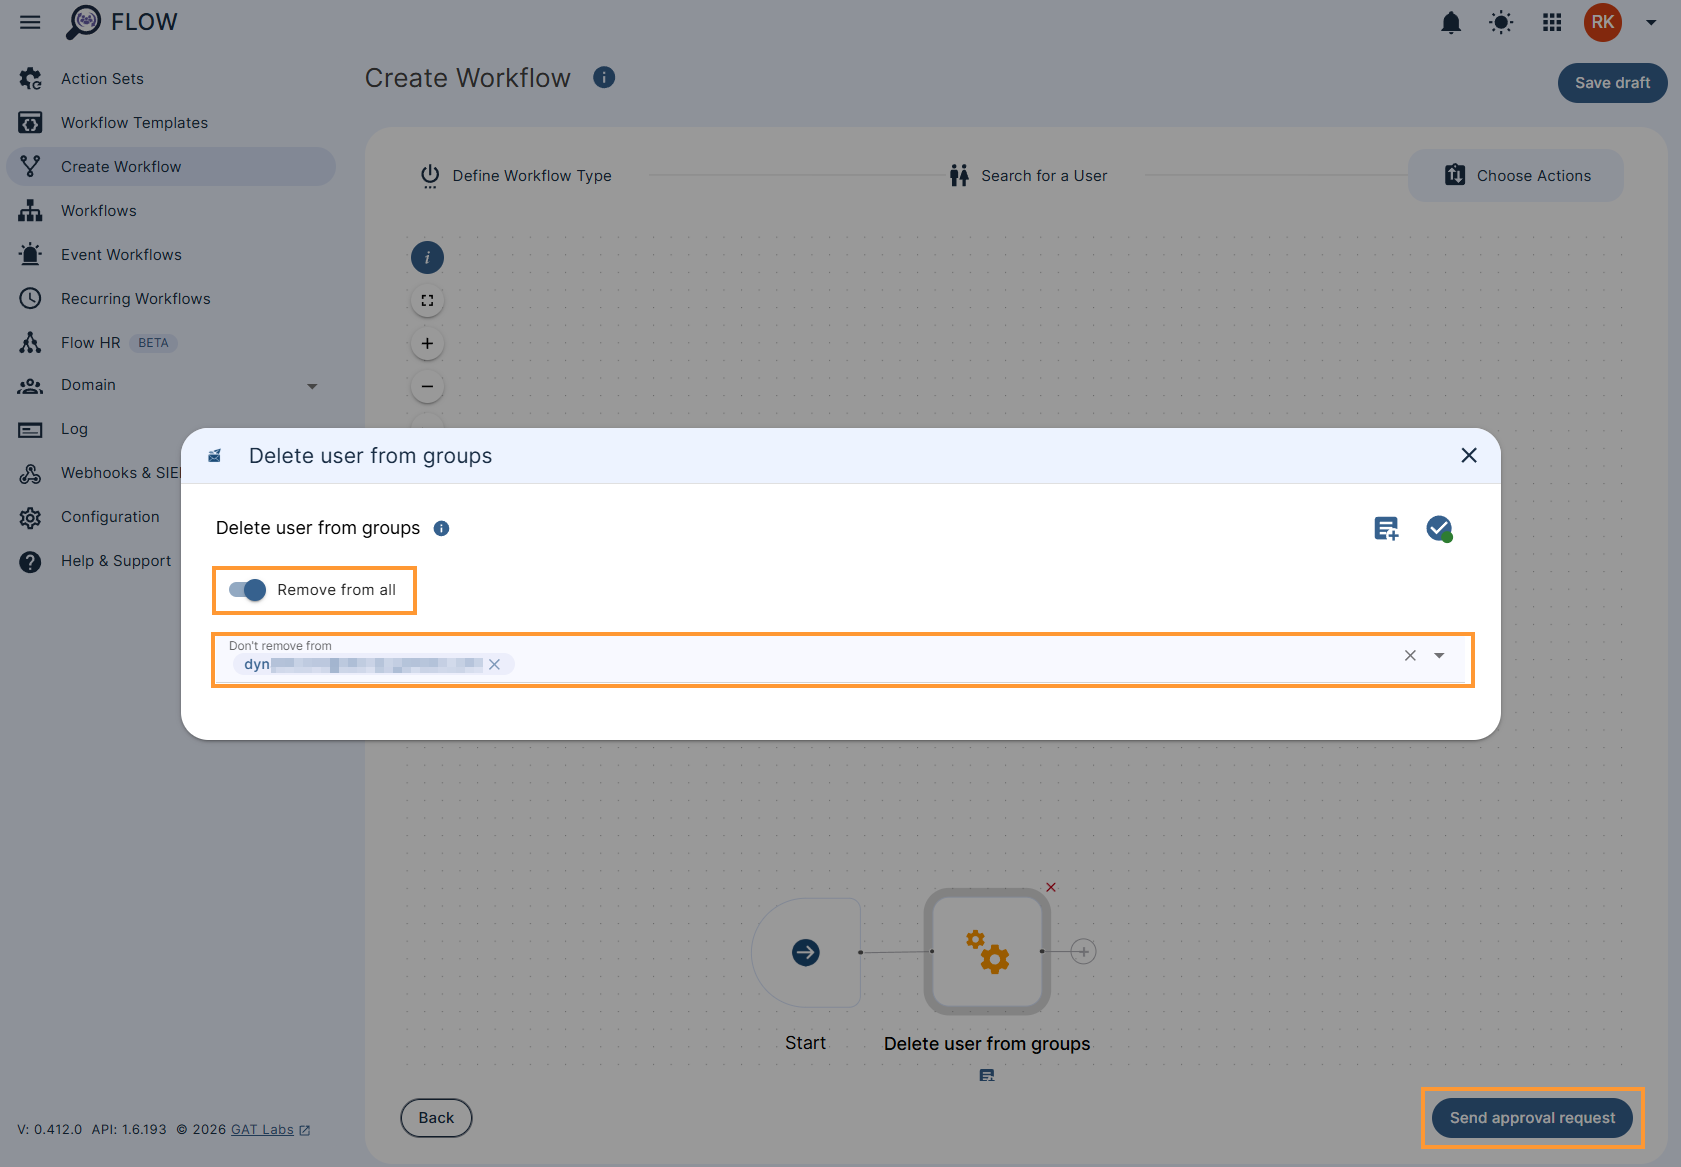Open the hamburger navigation menu
Image resolution: width=1681 pixels, height=1167 pixels.
click(29, 22)
